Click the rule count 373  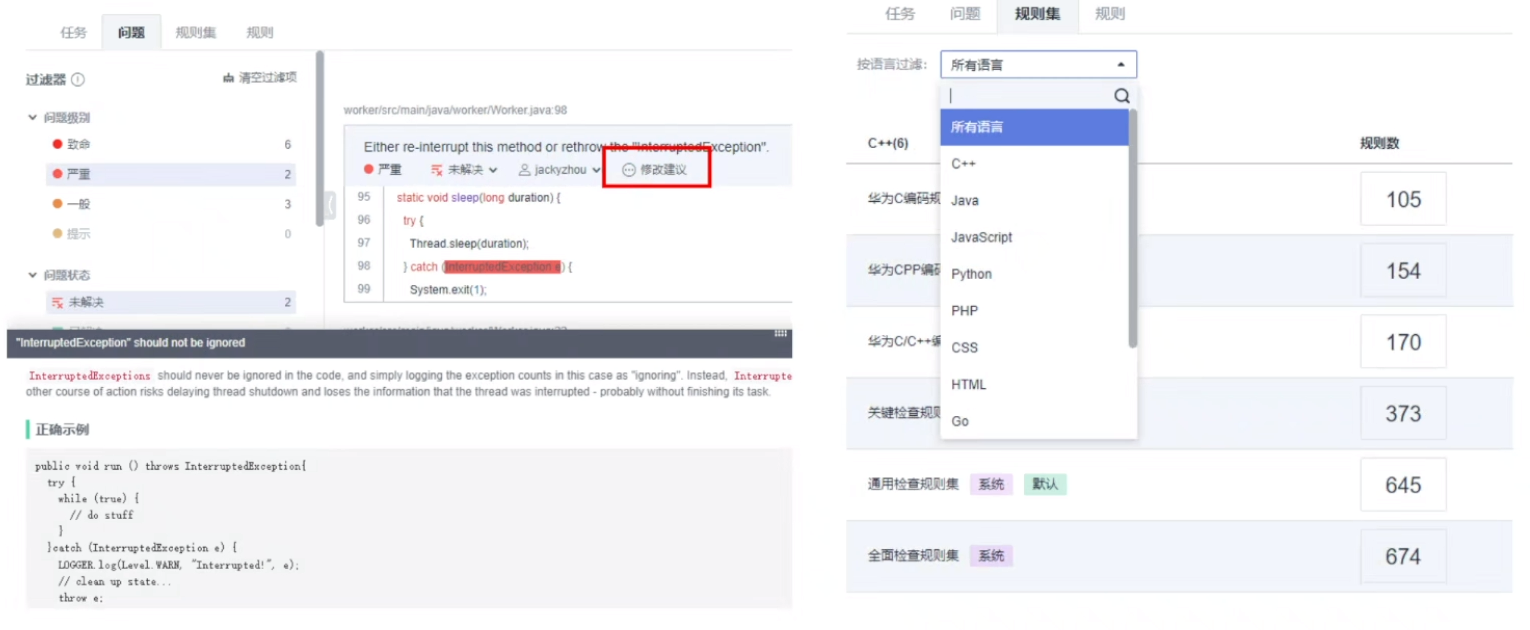coord(1403,413)
